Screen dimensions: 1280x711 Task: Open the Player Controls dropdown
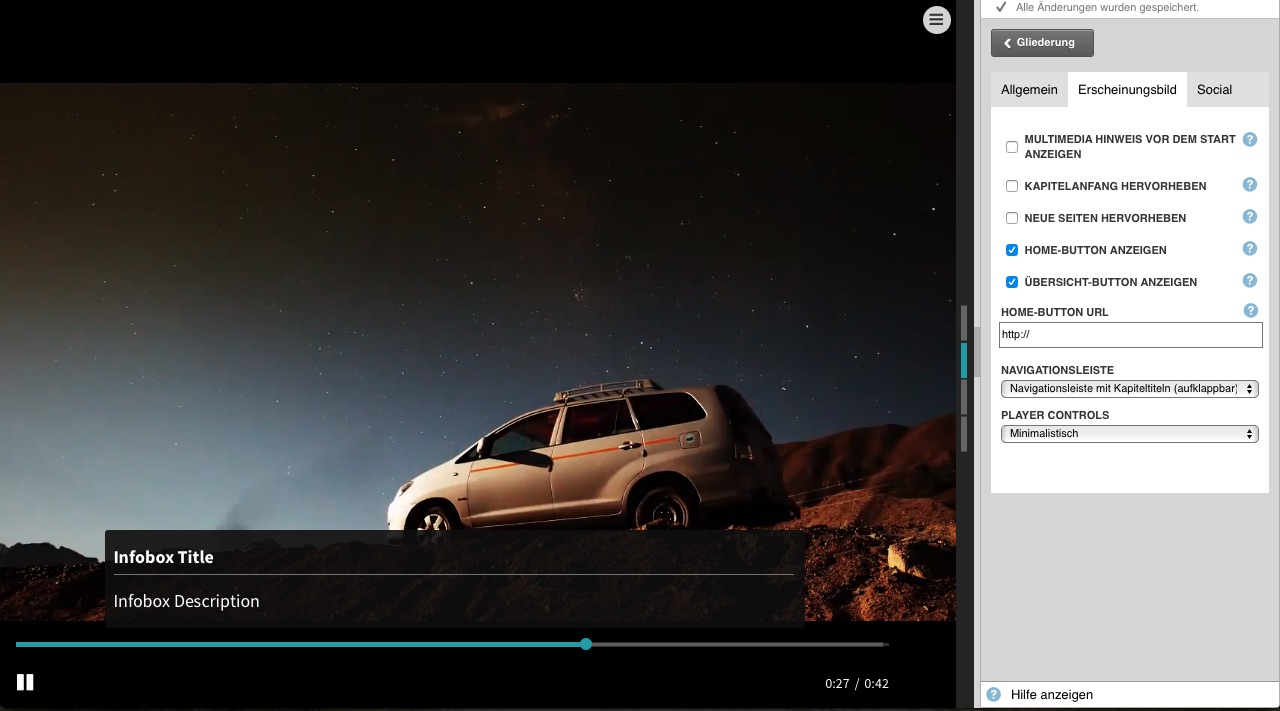[x=1129, y=434]
